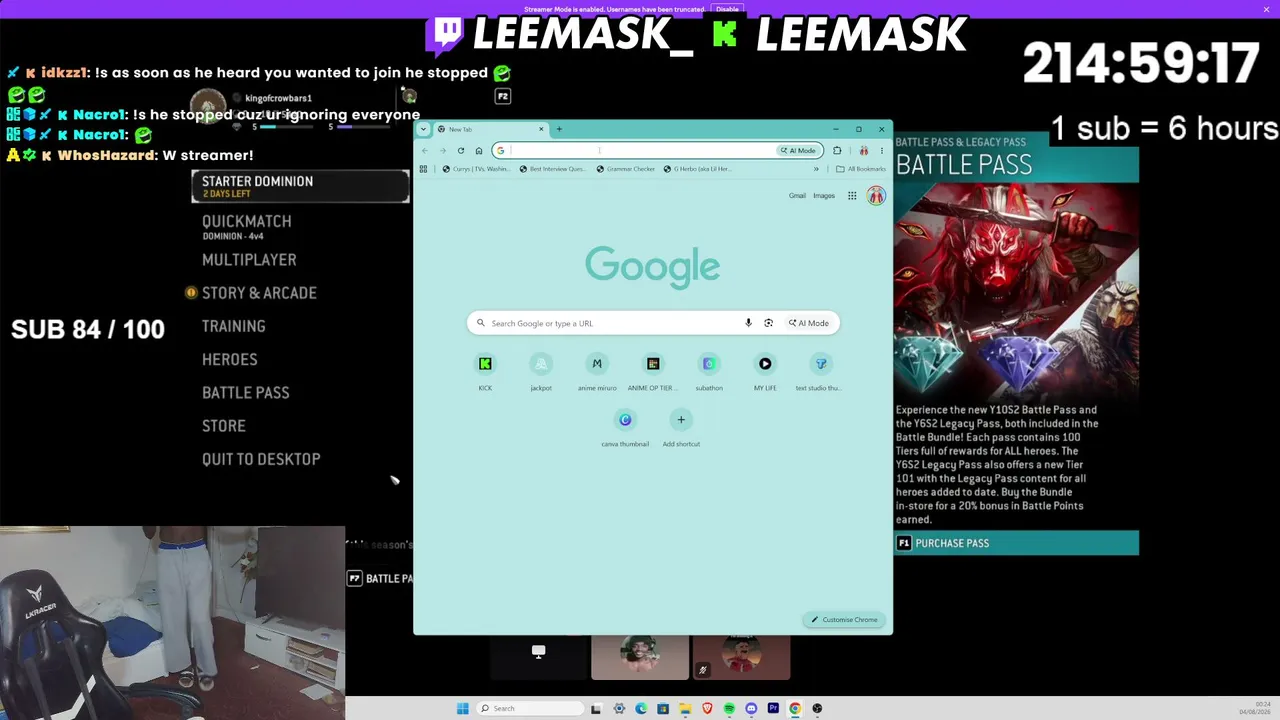
Task: Select QUIT TO DESKTOP in the game menu
Action: point(261,459)
